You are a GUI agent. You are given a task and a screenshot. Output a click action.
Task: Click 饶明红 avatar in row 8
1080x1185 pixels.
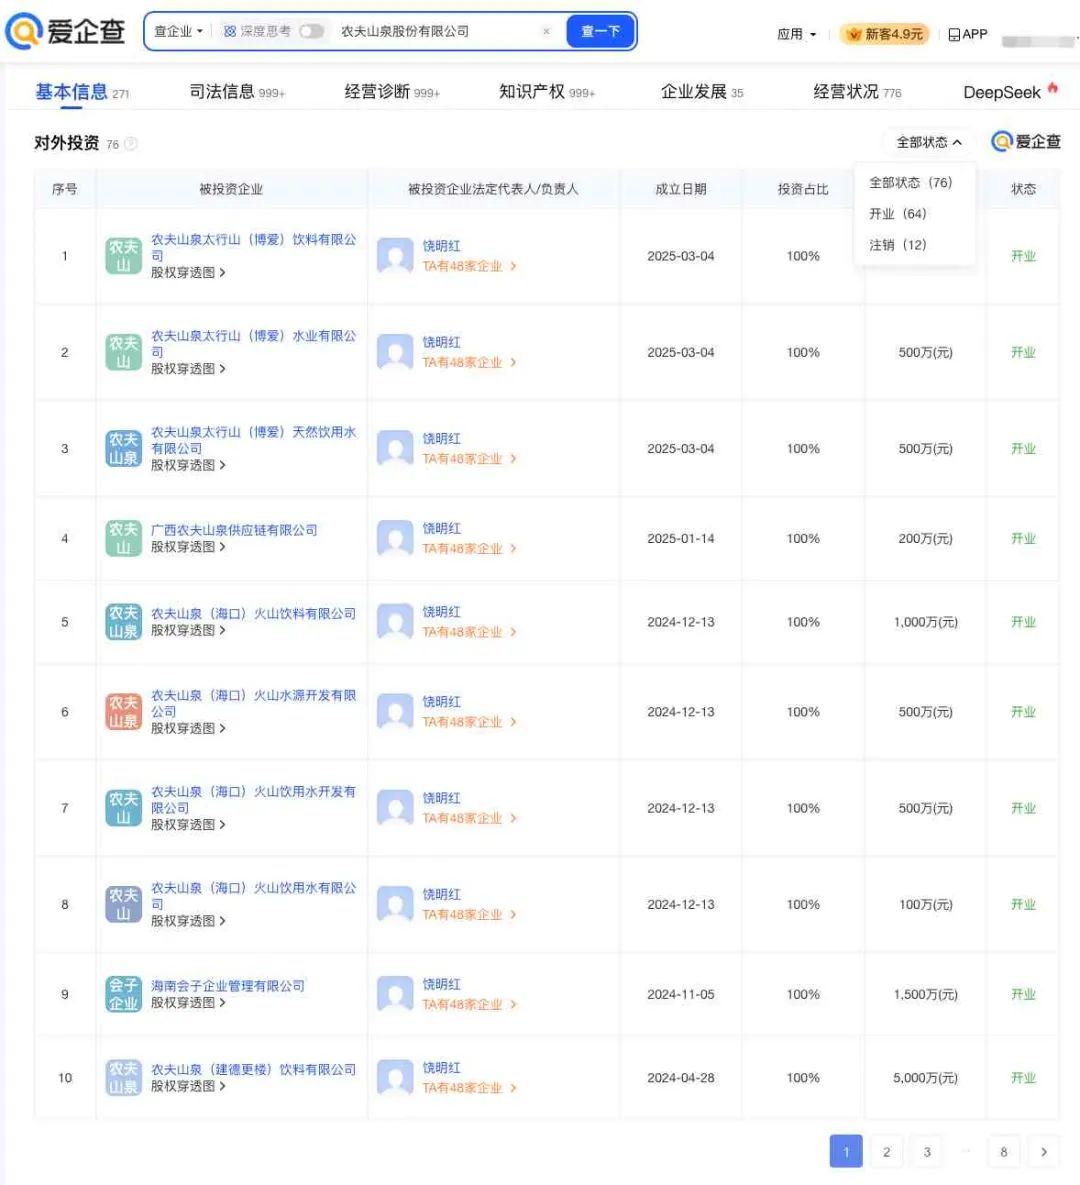(395, 905)
